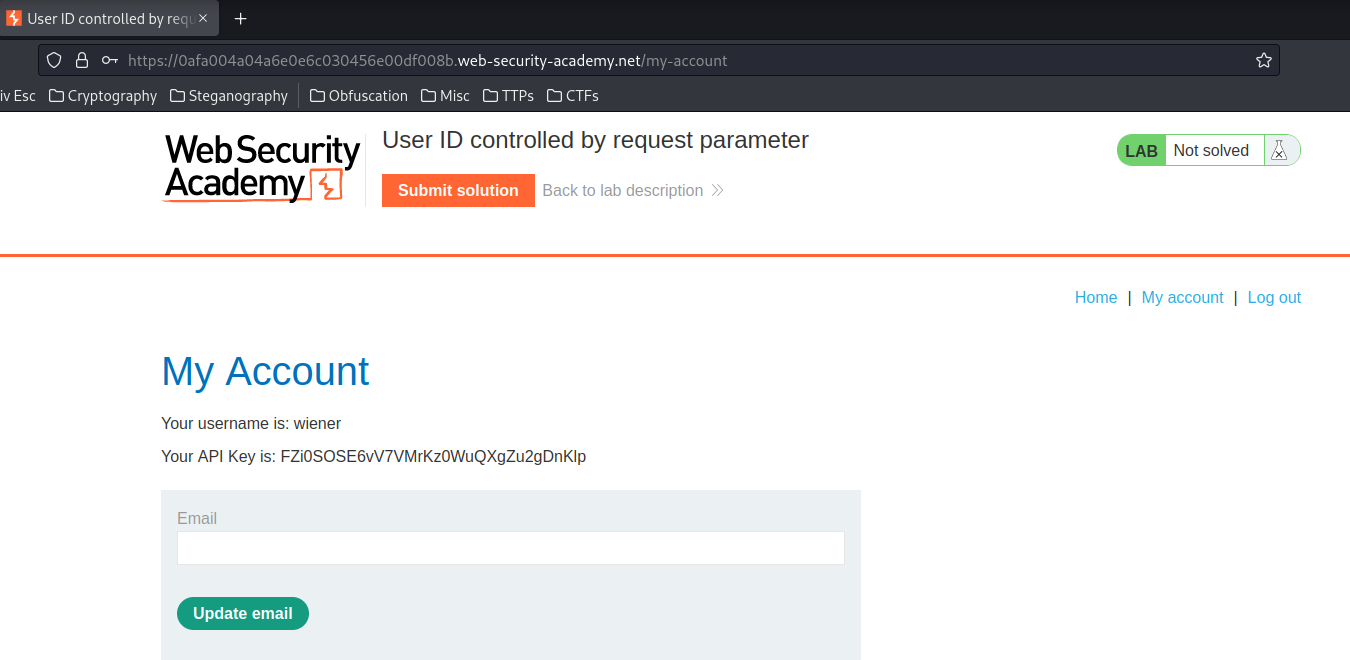
Task: Close the User ID controlled browser tab
Action: coord(203,19)
